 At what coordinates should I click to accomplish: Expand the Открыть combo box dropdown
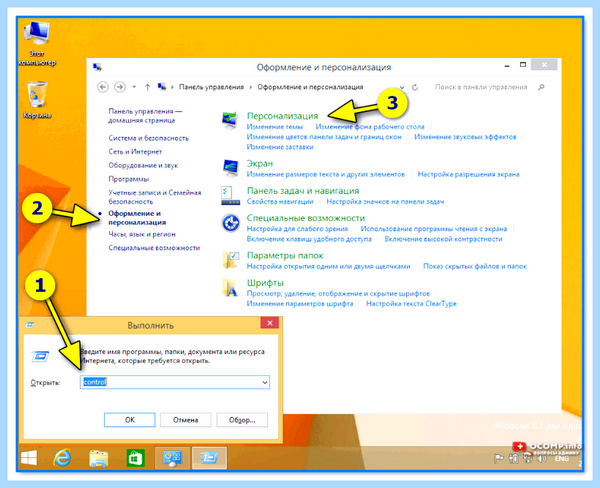[x=264, y=382]
